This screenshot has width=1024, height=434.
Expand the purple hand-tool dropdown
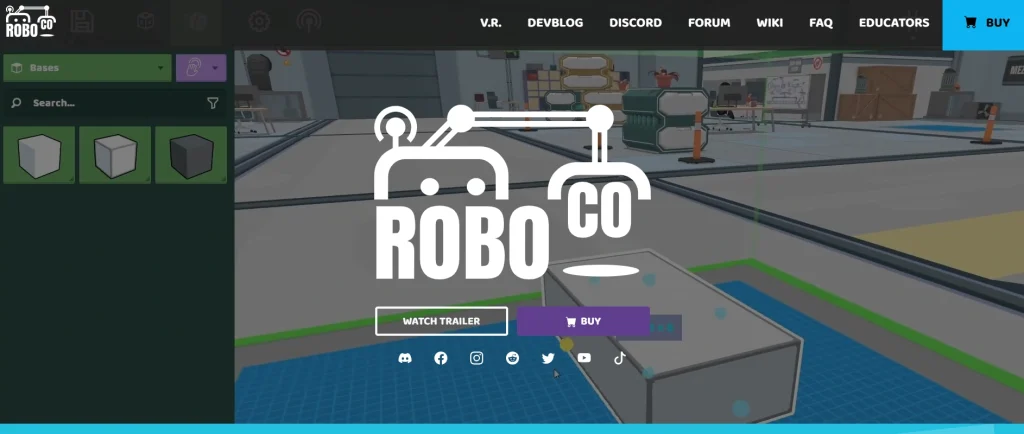point(201,68)
